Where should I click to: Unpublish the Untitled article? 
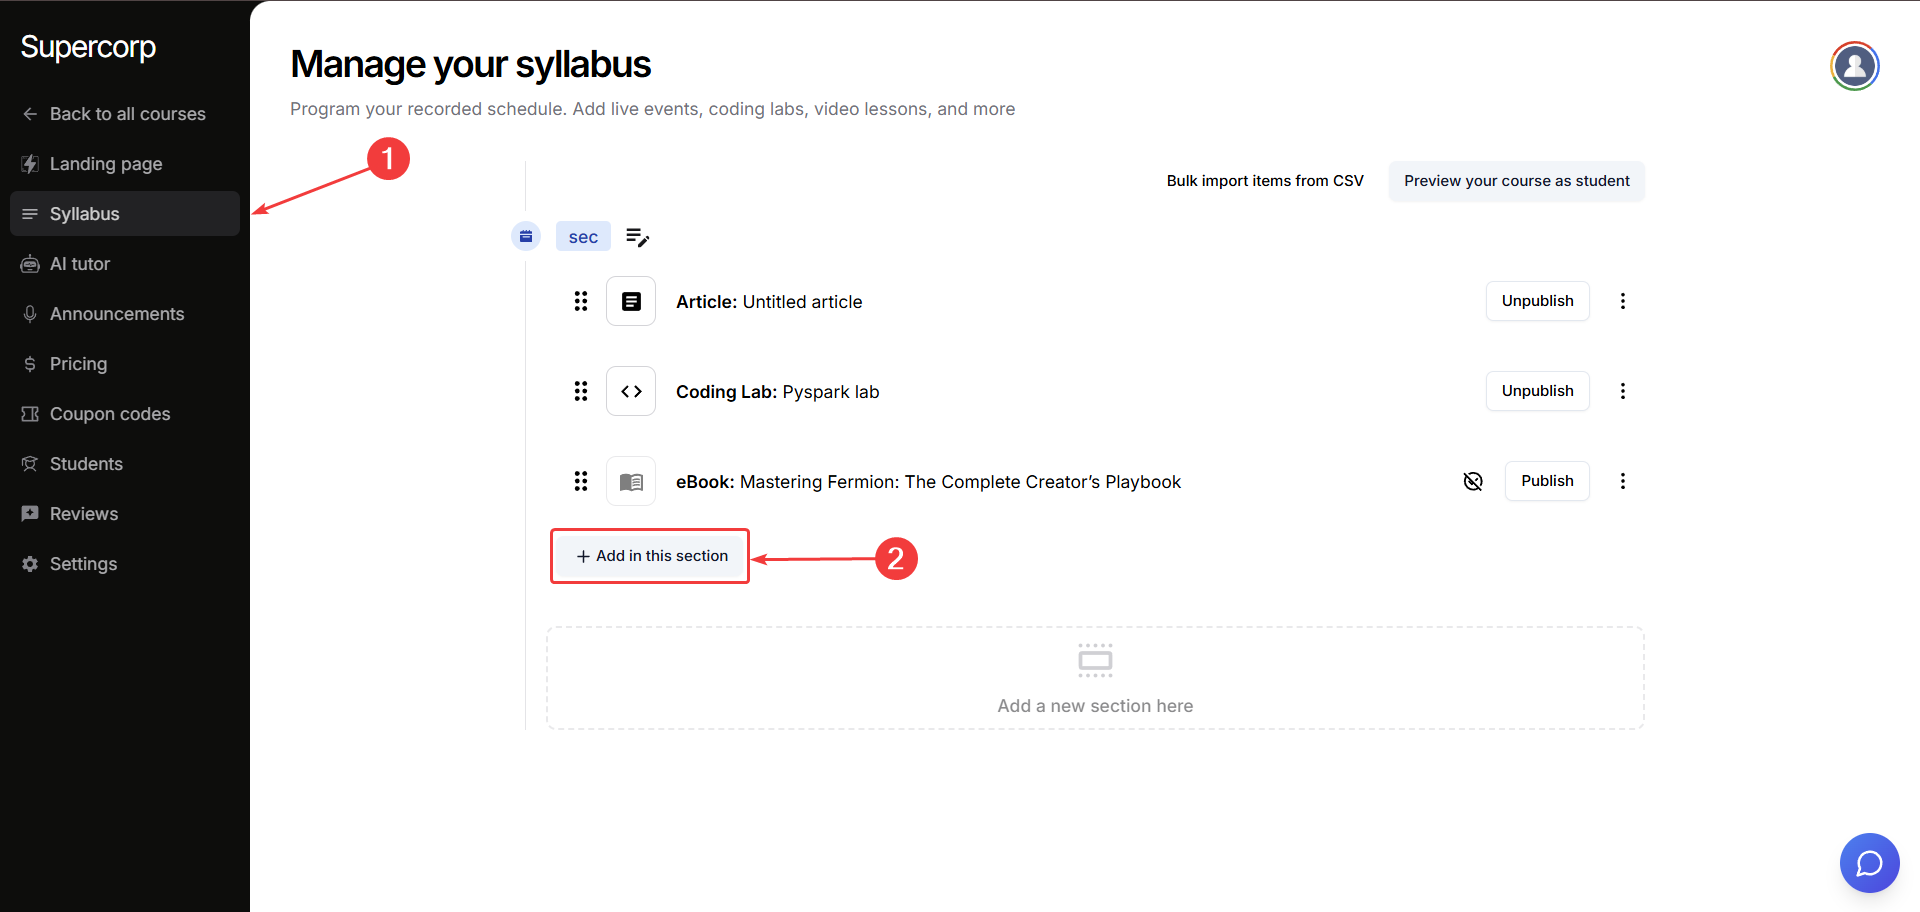[x=1537, y=301]
